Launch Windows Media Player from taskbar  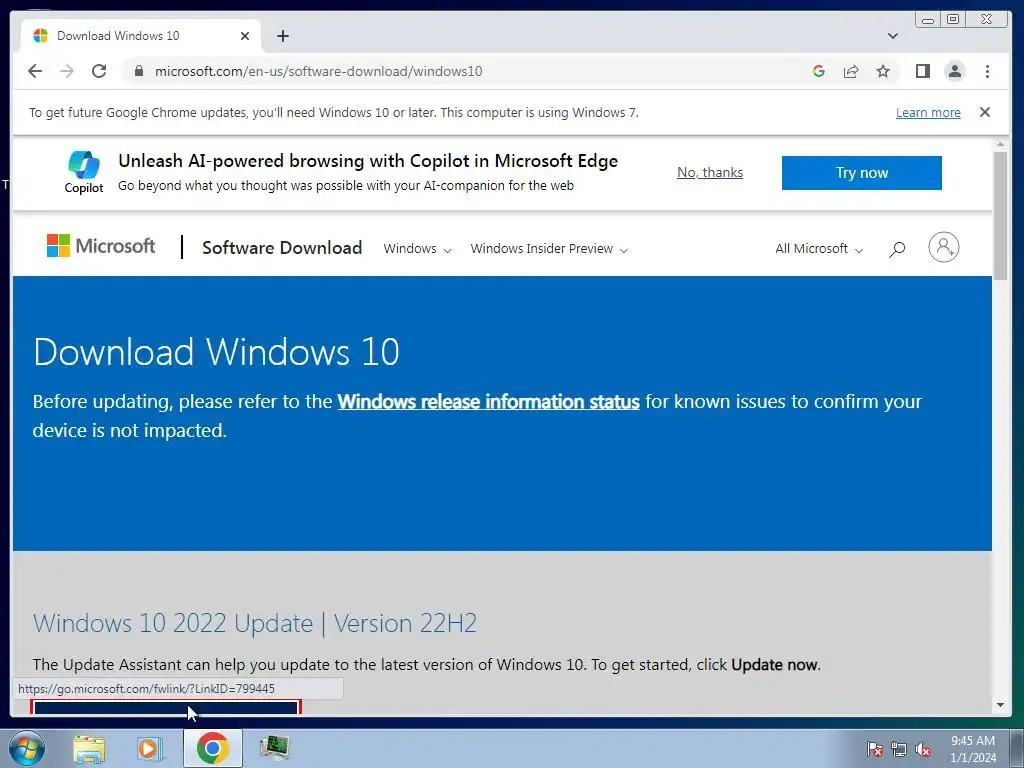(x=150, y=748)
